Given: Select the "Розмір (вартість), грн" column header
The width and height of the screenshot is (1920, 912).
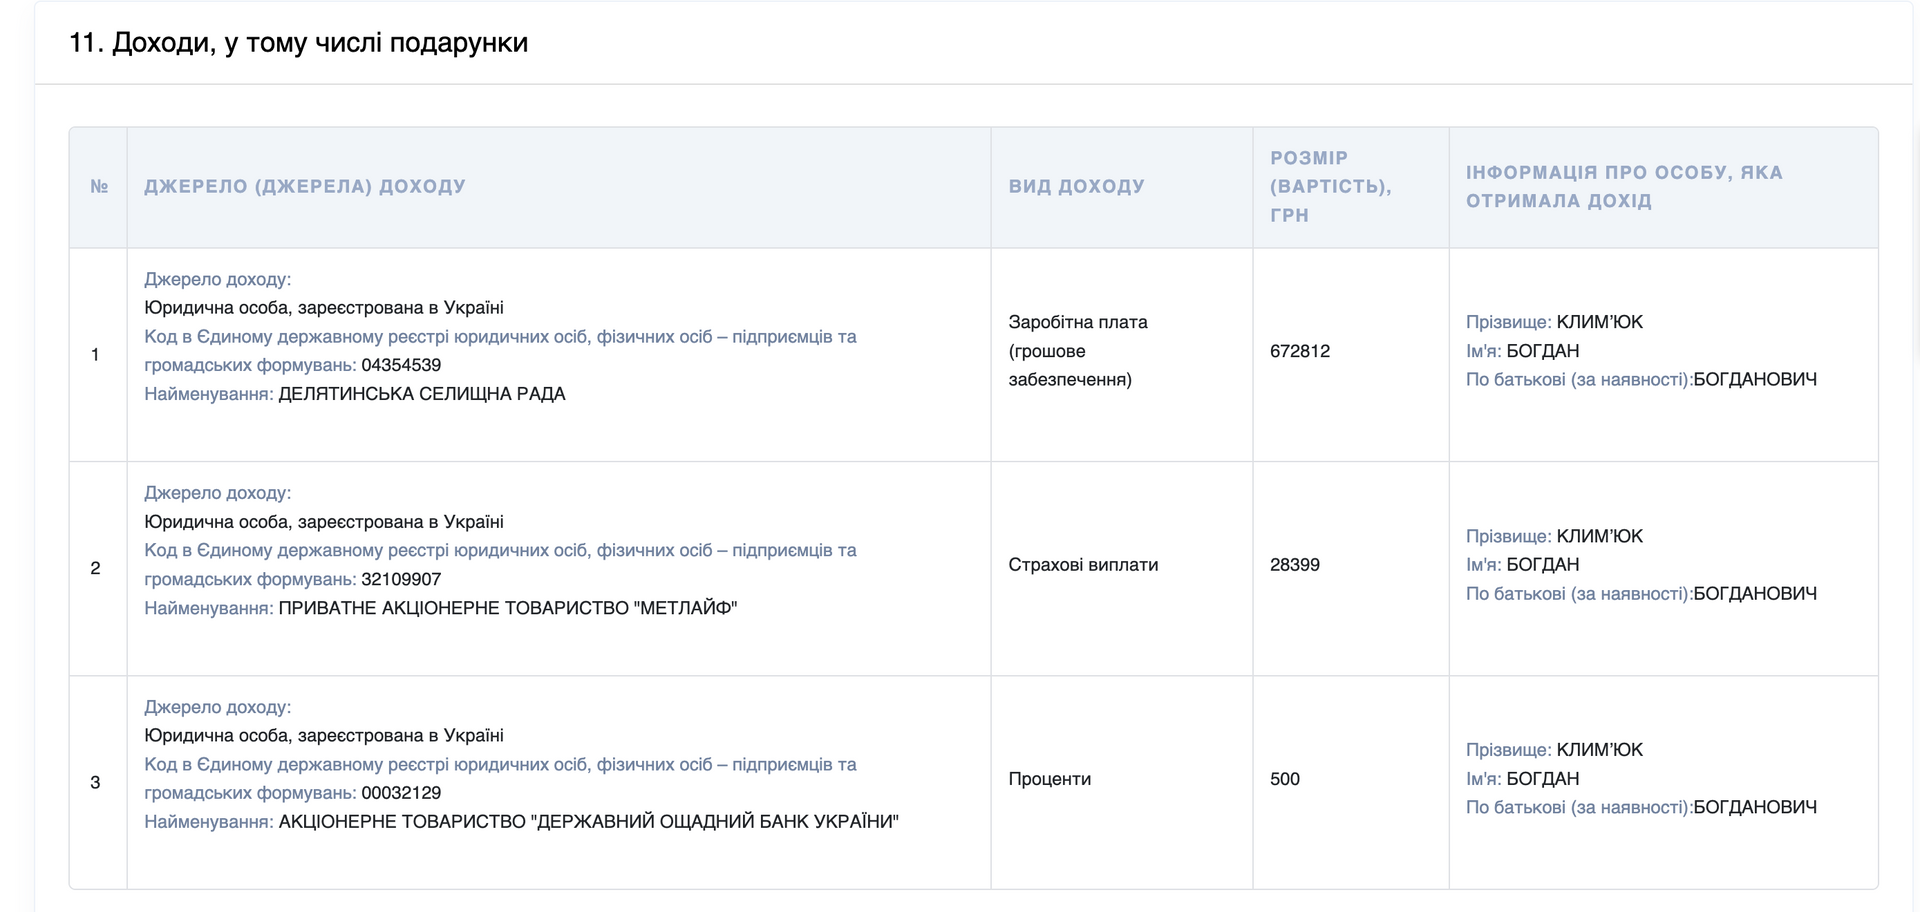Looking at the screenshot, I should point(1330,187).
